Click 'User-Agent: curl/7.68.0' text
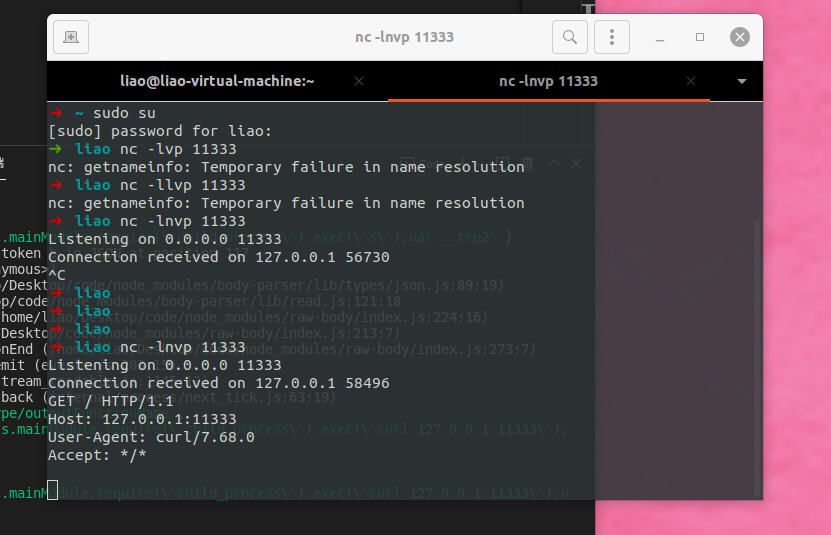The height and width of the screenshot is (535, 831). (151, 437)
